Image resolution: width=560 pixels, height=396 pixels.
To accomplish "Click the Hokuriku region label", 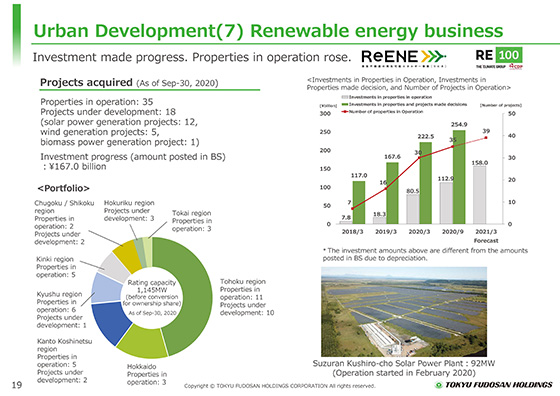I will click(x=129, y=211).
